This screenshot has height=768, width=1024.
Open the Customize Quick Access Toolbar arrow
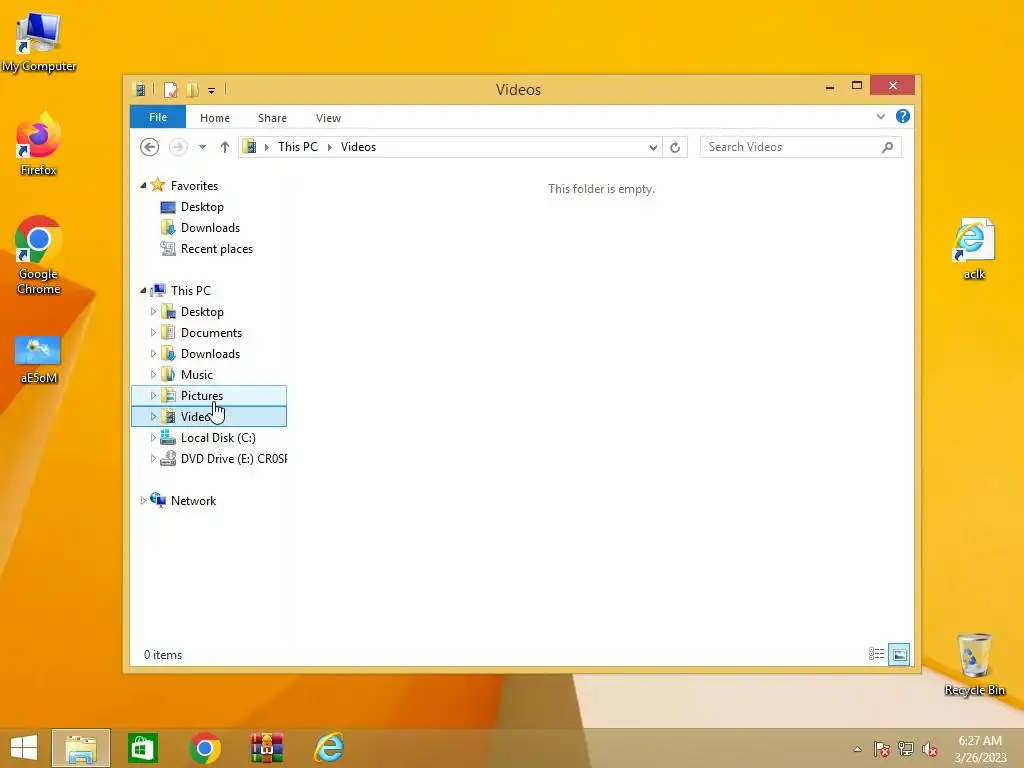click(212, 91)
